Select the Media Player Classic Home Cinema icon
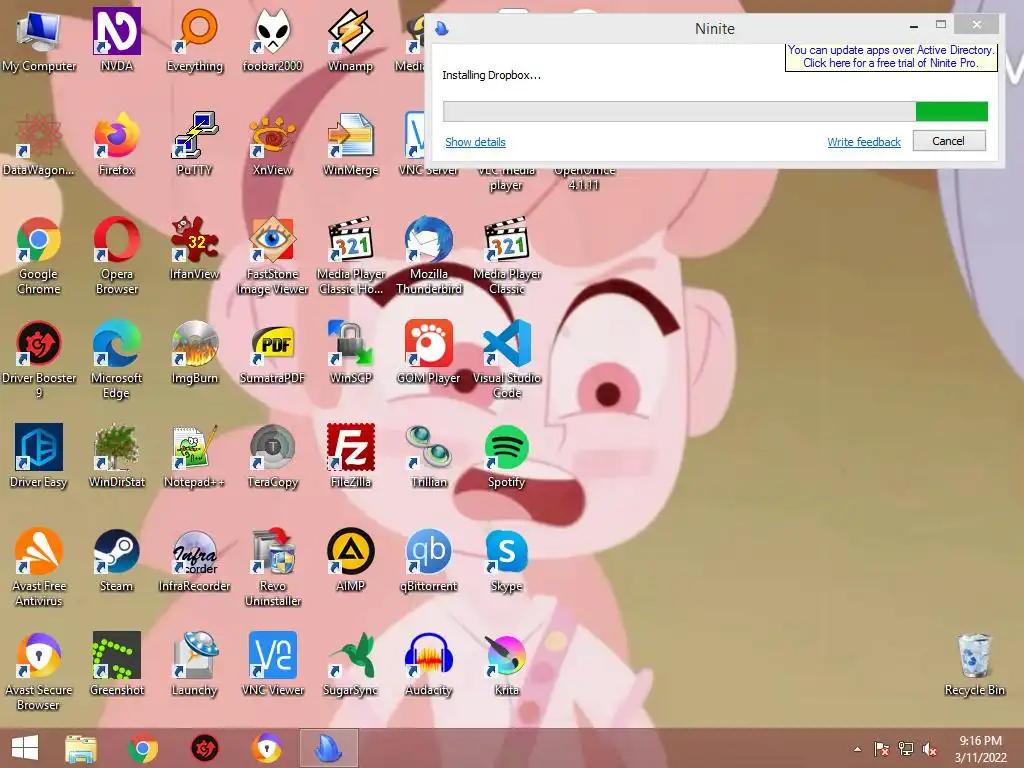The image size is (1024, 768). pos(351,255)
